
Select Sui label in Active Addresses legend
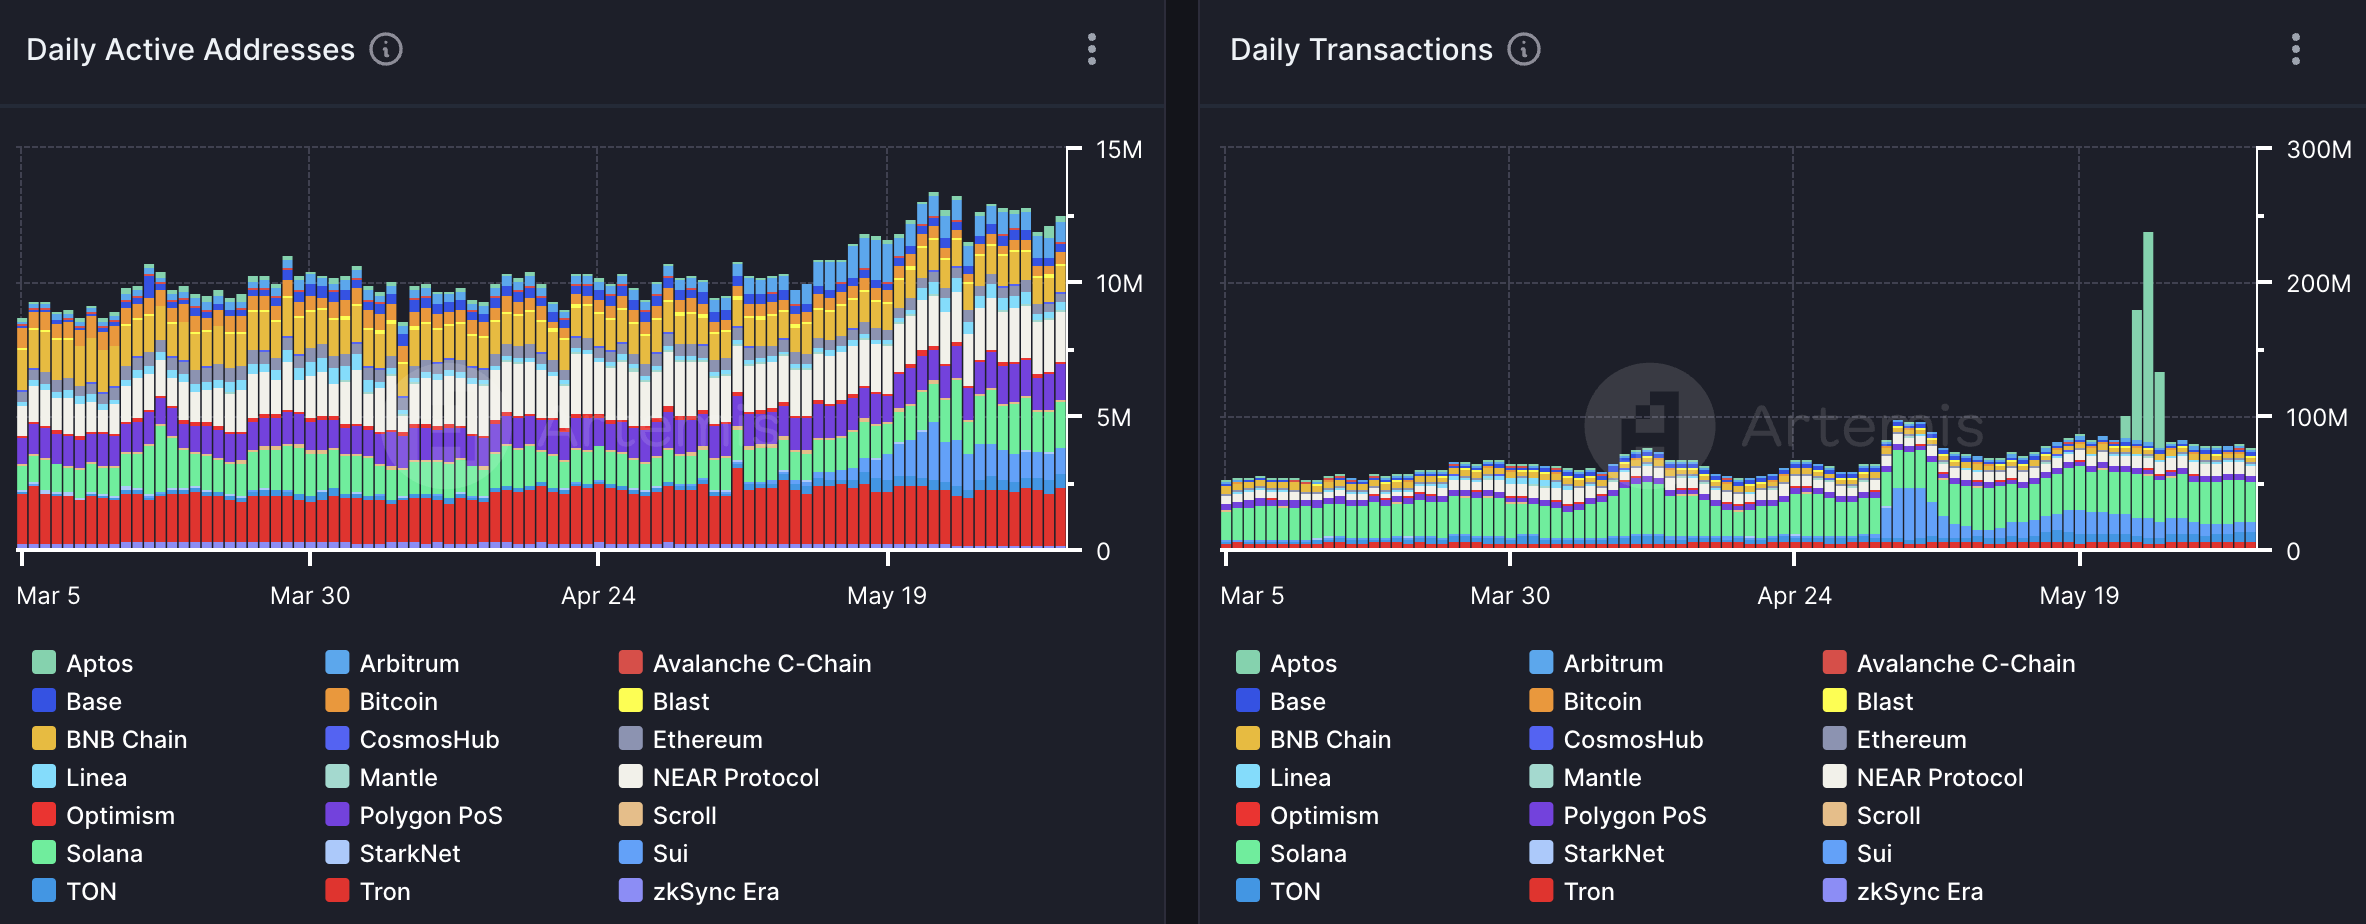(x=670, y=853)
